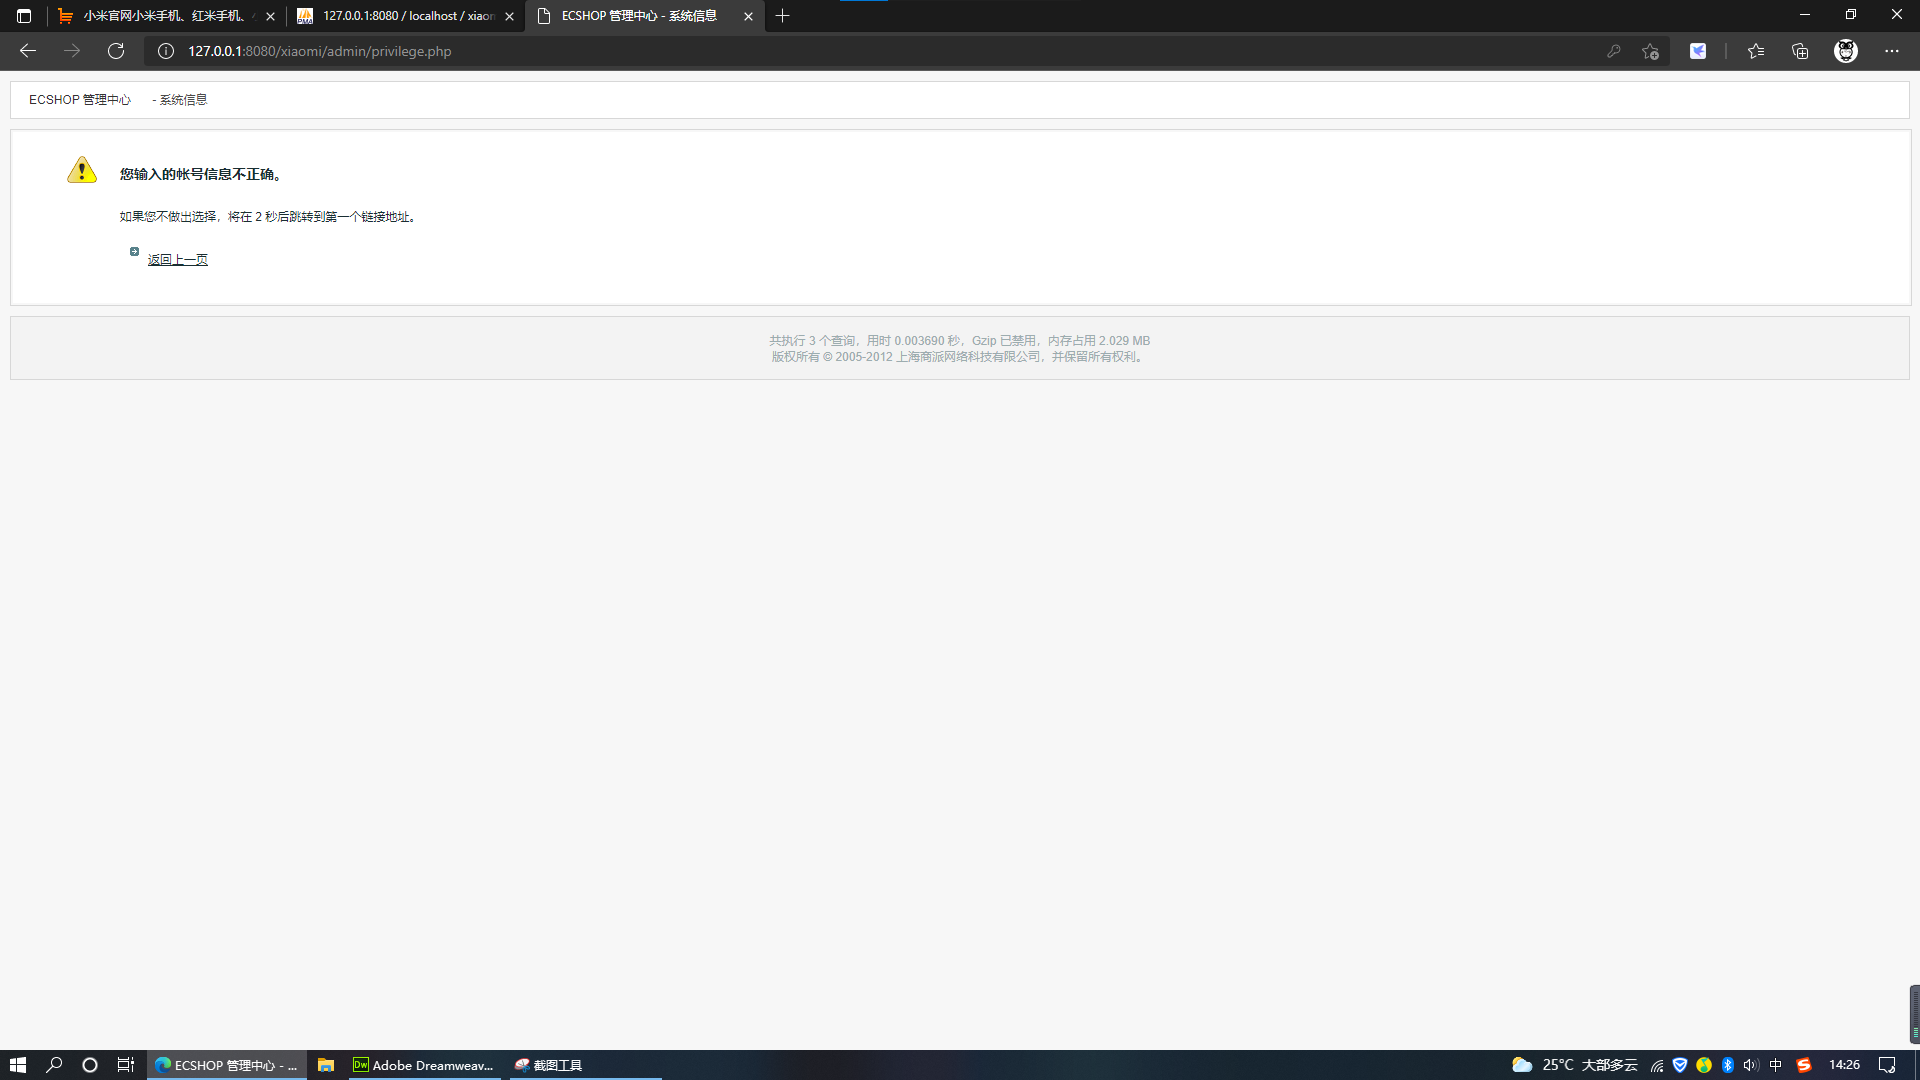1920x1080 pixels.
Task: Click the browser profile avatar
Action: (1845, 51)
